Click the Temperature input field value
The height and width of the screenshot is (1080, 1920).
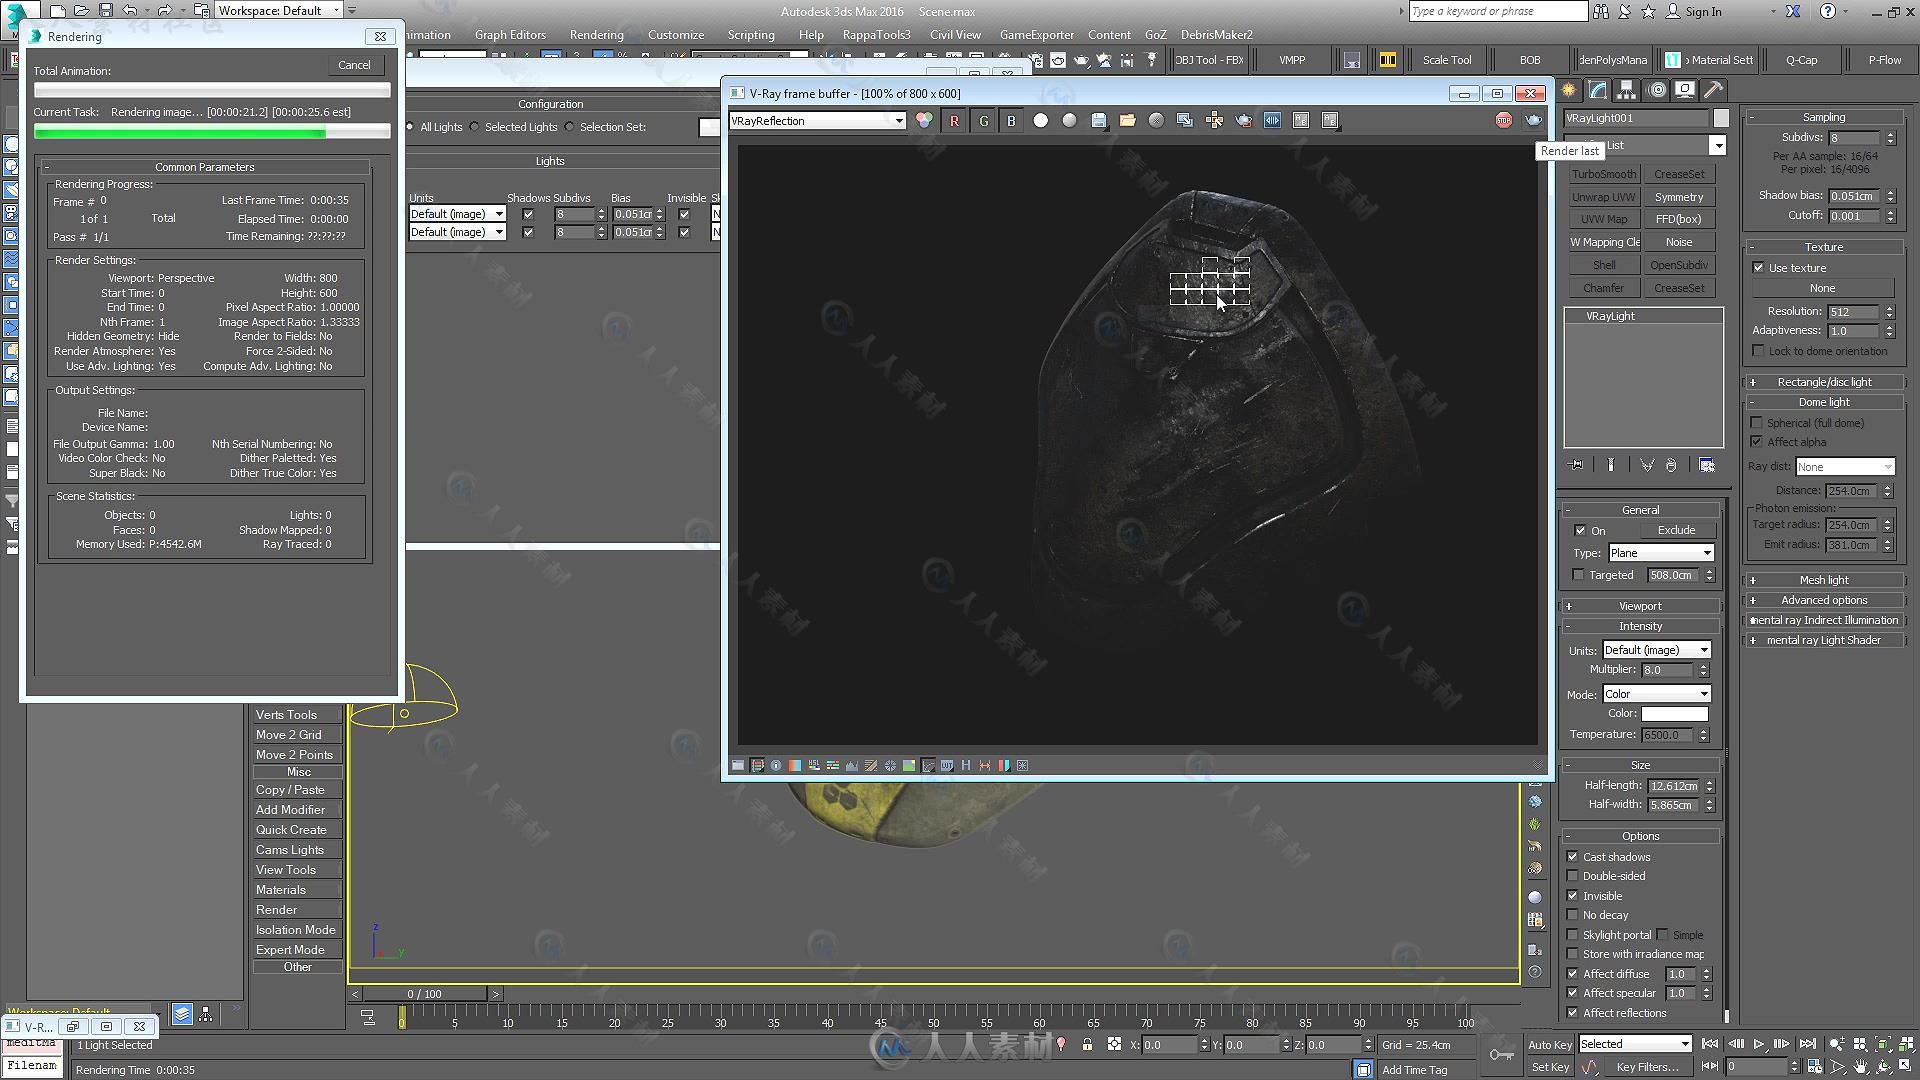(1667, 735)
